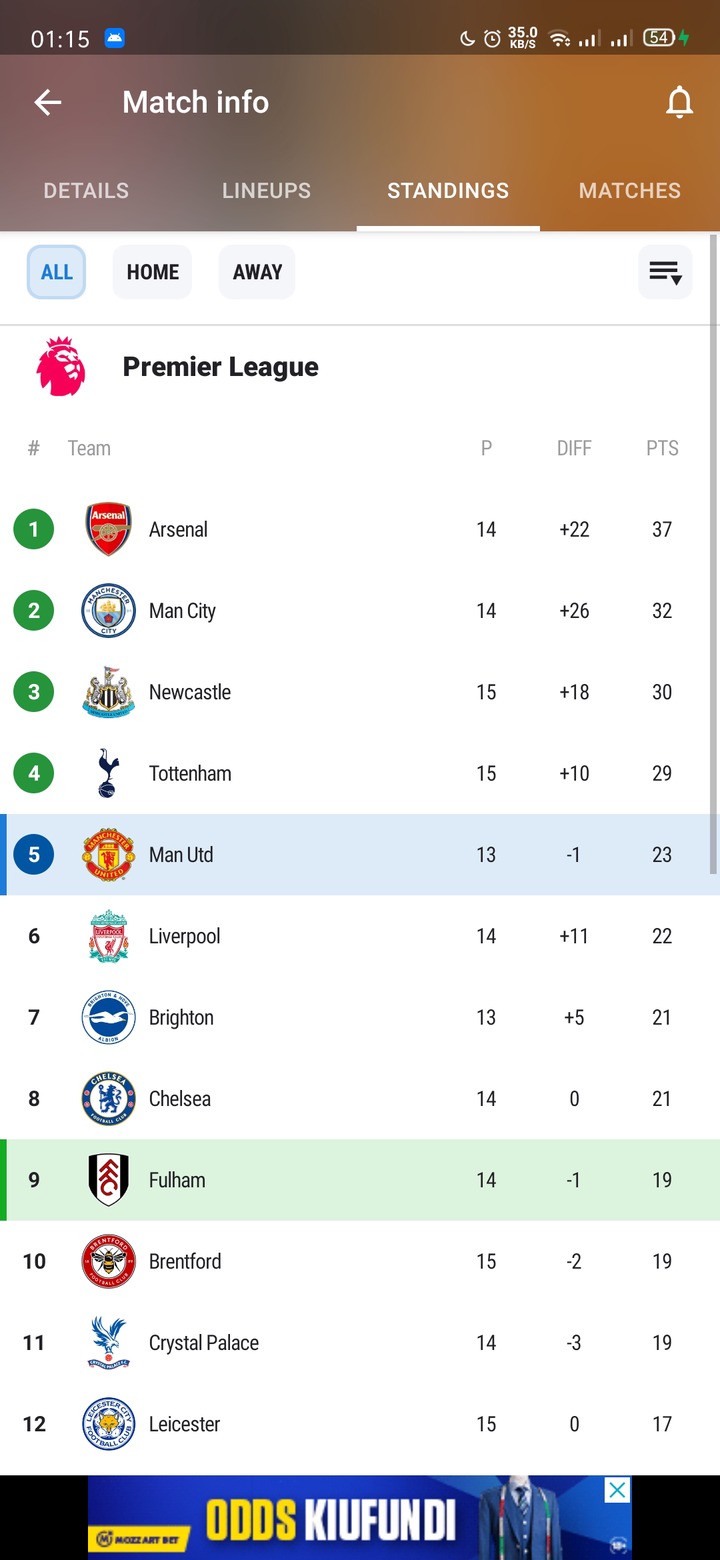Image resolution: width=720 pixels, height=1560 pixels.
Task: Select the HOME standings filter
Action: click(x=152, y=272)
